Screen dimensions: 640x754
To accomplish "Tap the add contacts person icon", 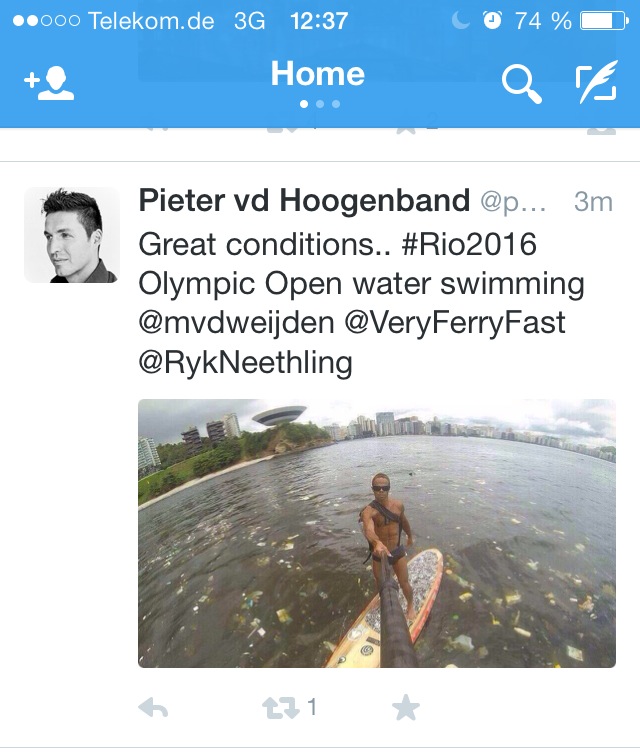I will tap(49, 84).
